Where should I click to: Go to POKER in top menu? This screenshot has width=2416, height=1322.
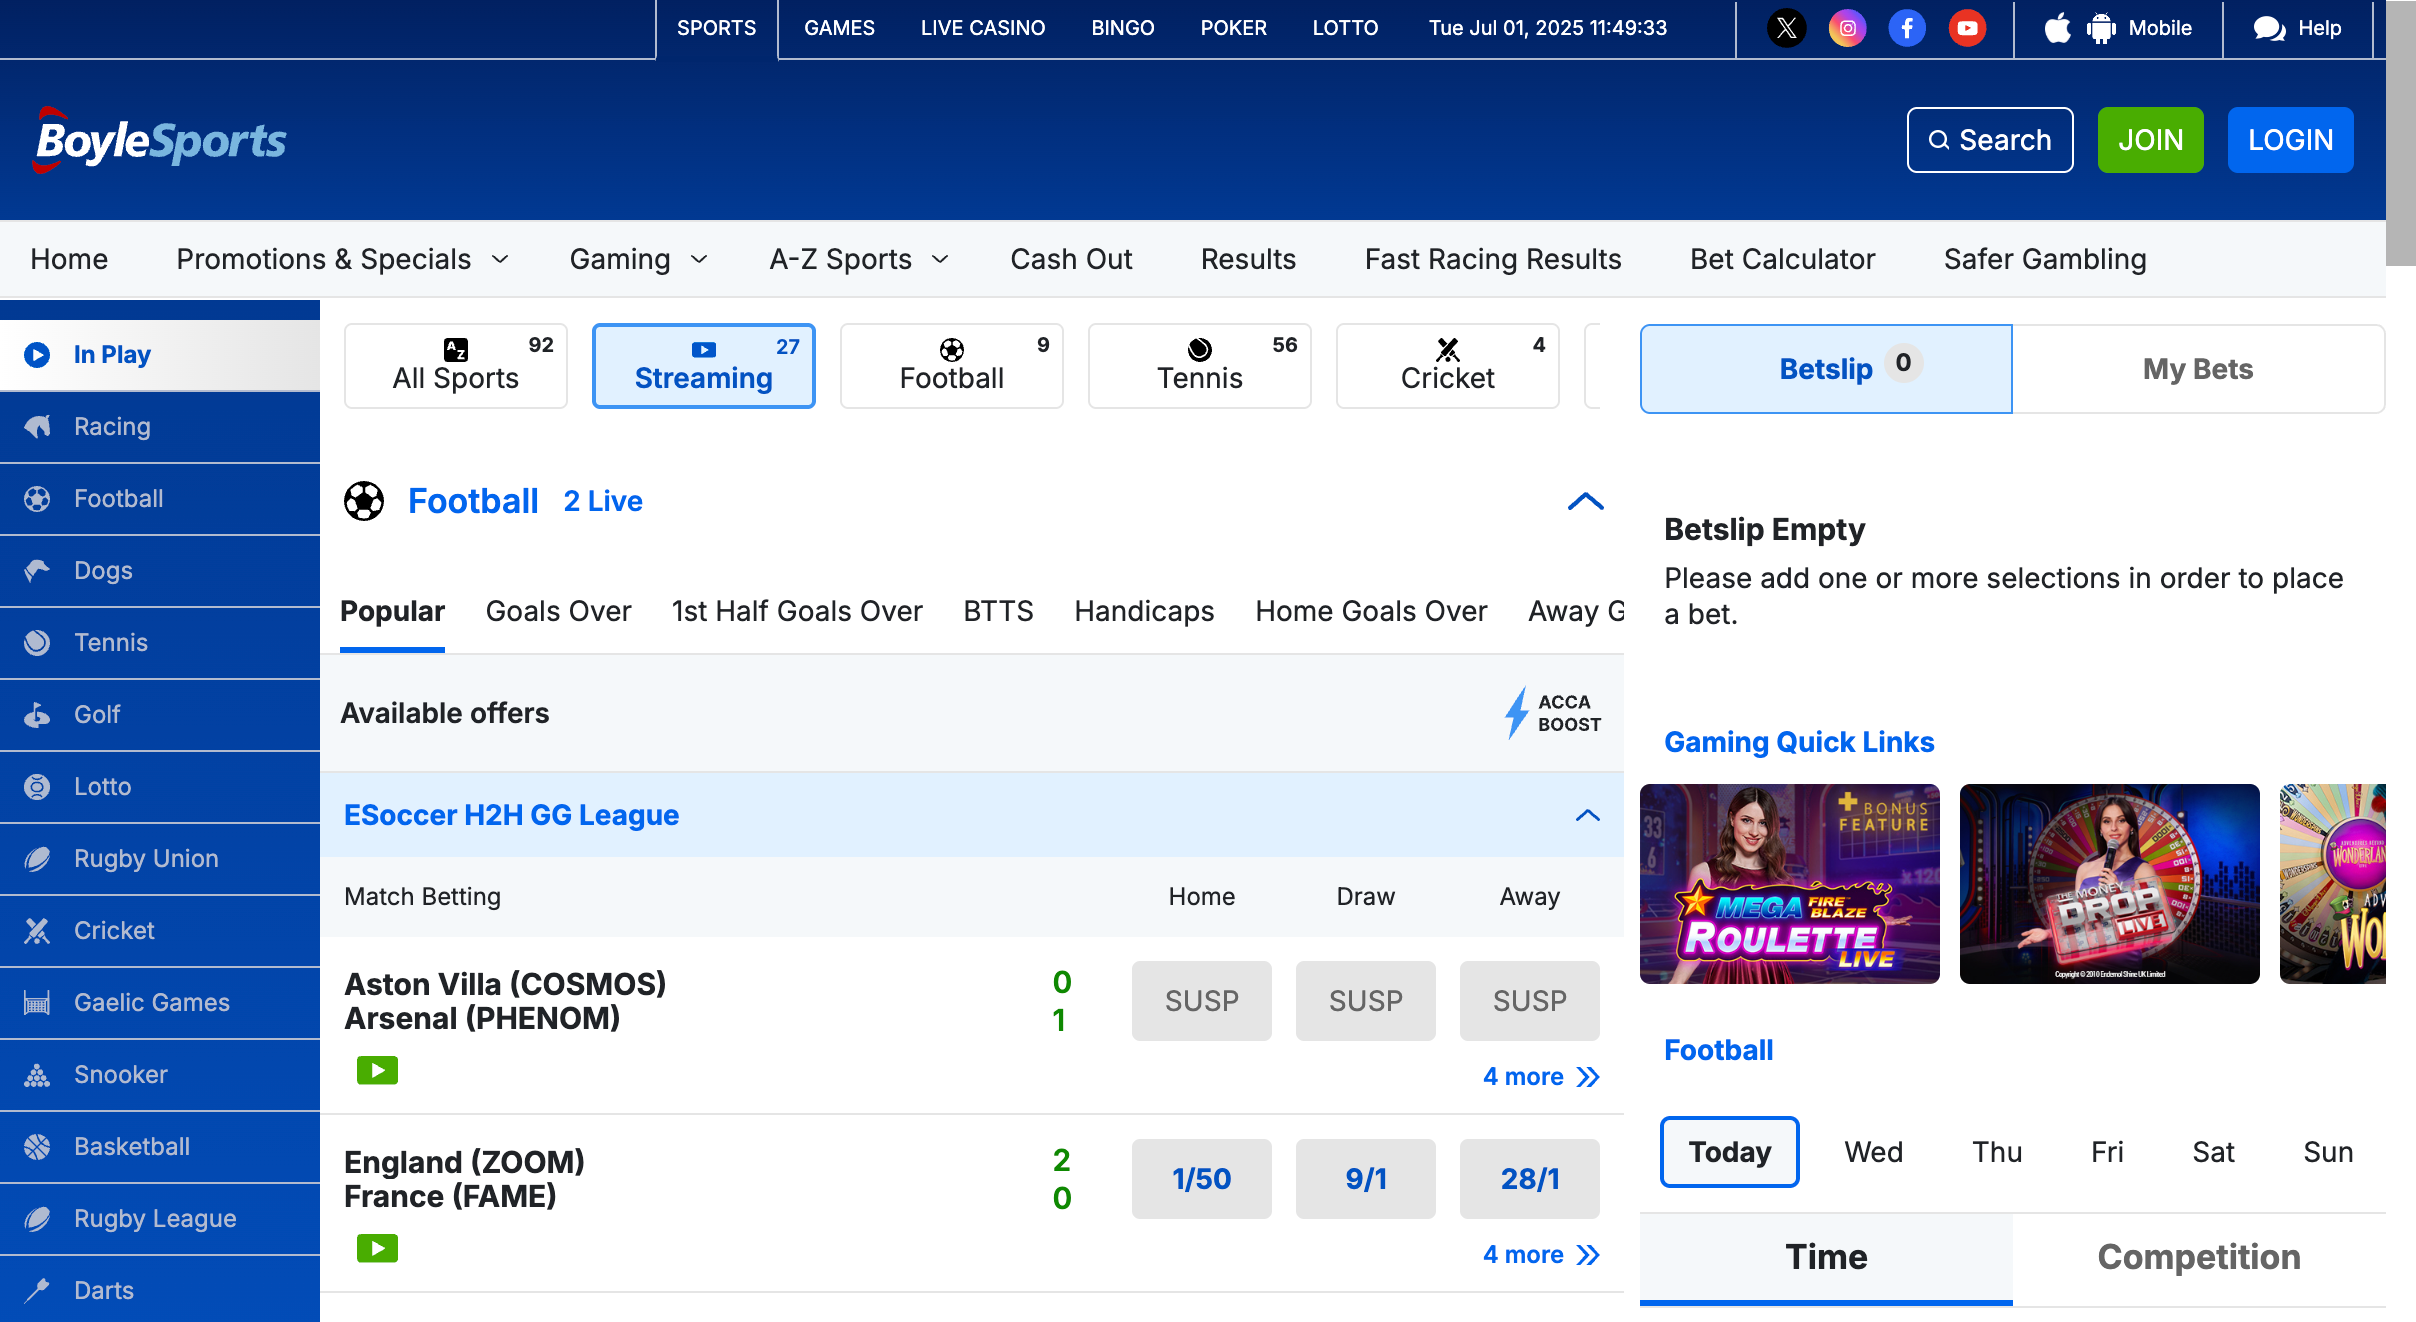(1233, 28)
